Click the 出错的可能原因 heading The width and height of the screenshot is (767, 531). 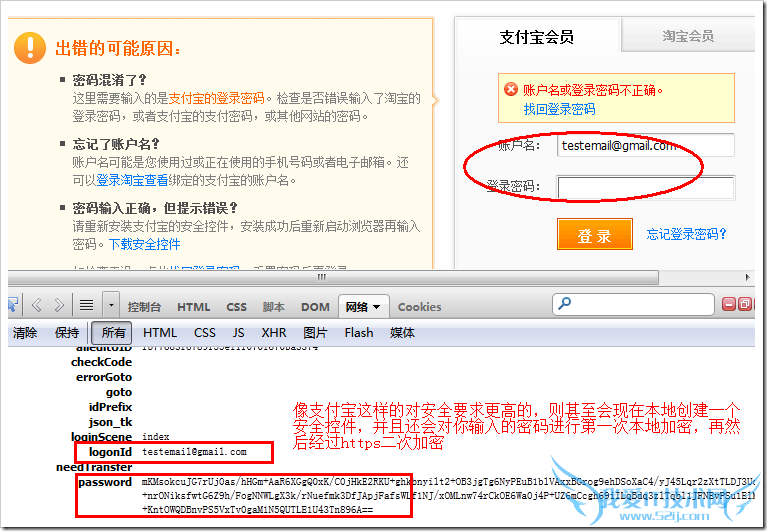tap(118, 48)
